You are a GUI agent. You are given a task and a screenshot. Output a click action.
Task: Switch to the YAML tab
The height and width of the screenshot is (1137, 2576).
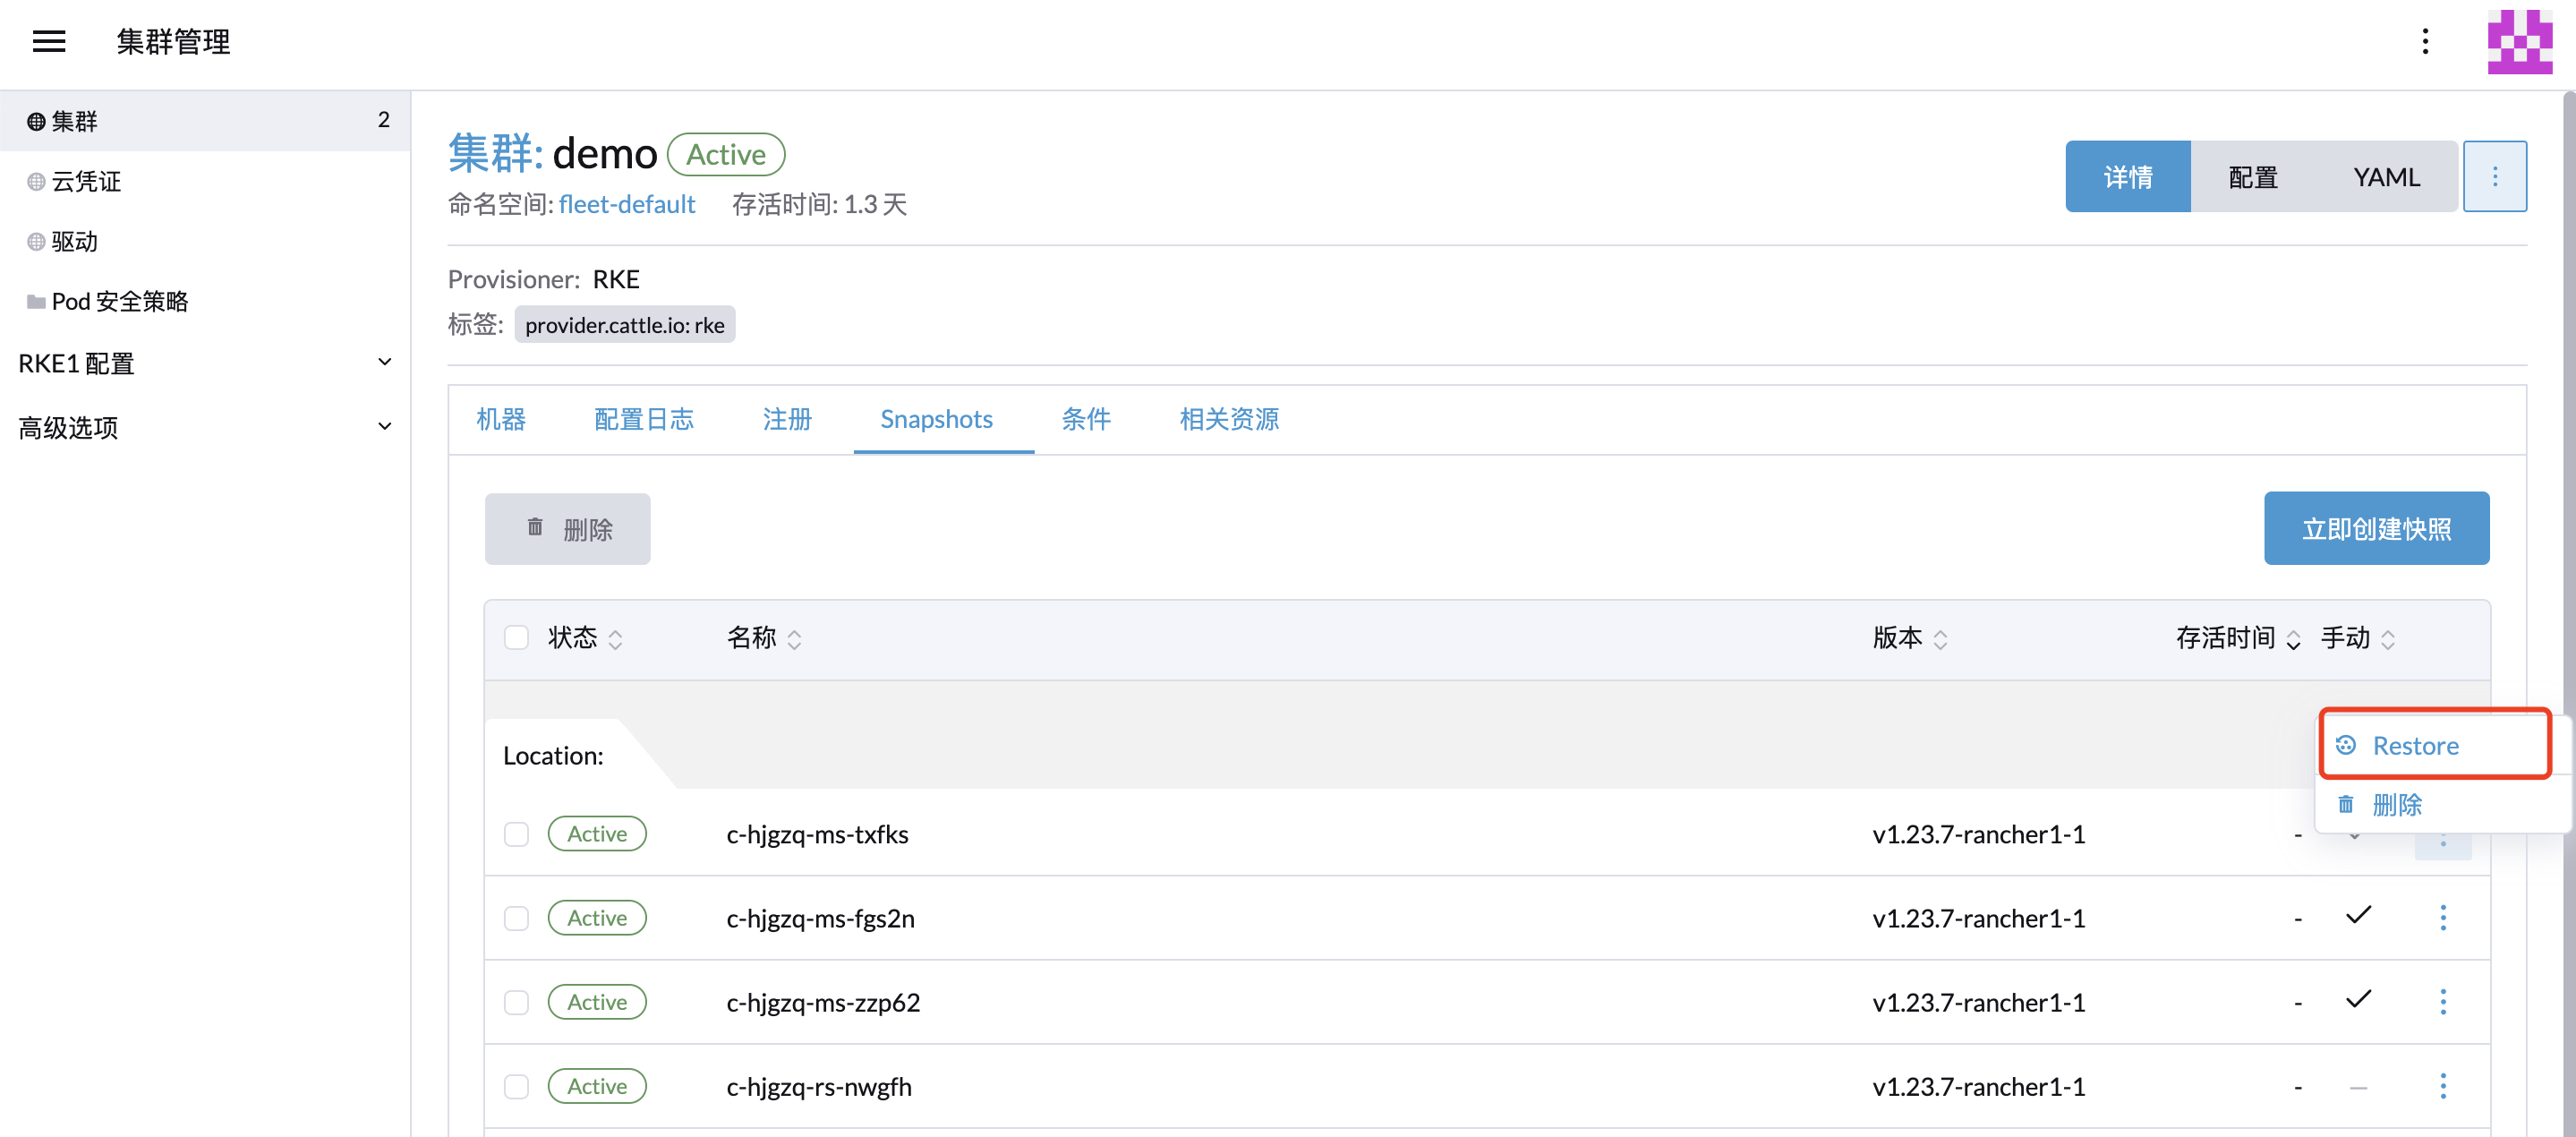pos(2385,175)
